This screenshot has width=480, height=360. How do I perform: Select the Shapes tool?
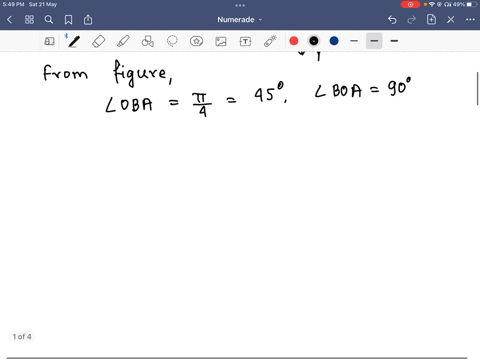148,41
